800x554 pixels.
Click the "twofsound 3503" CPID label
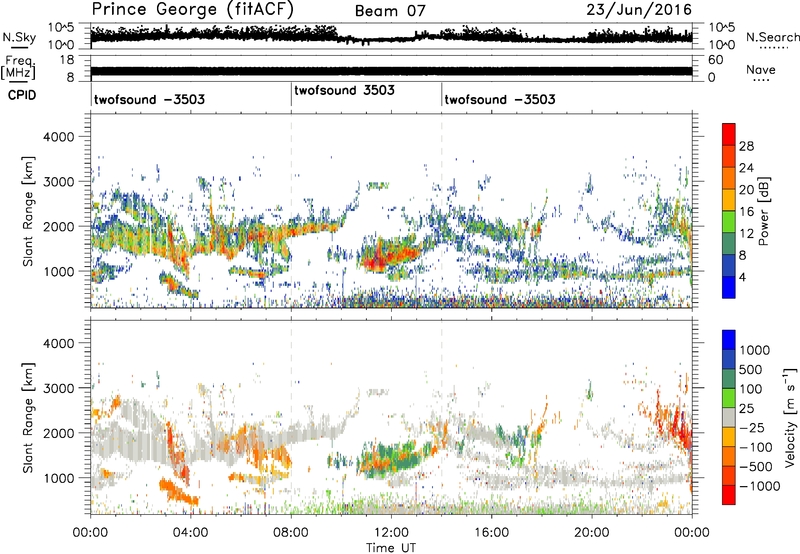click(x=344, y=90)
